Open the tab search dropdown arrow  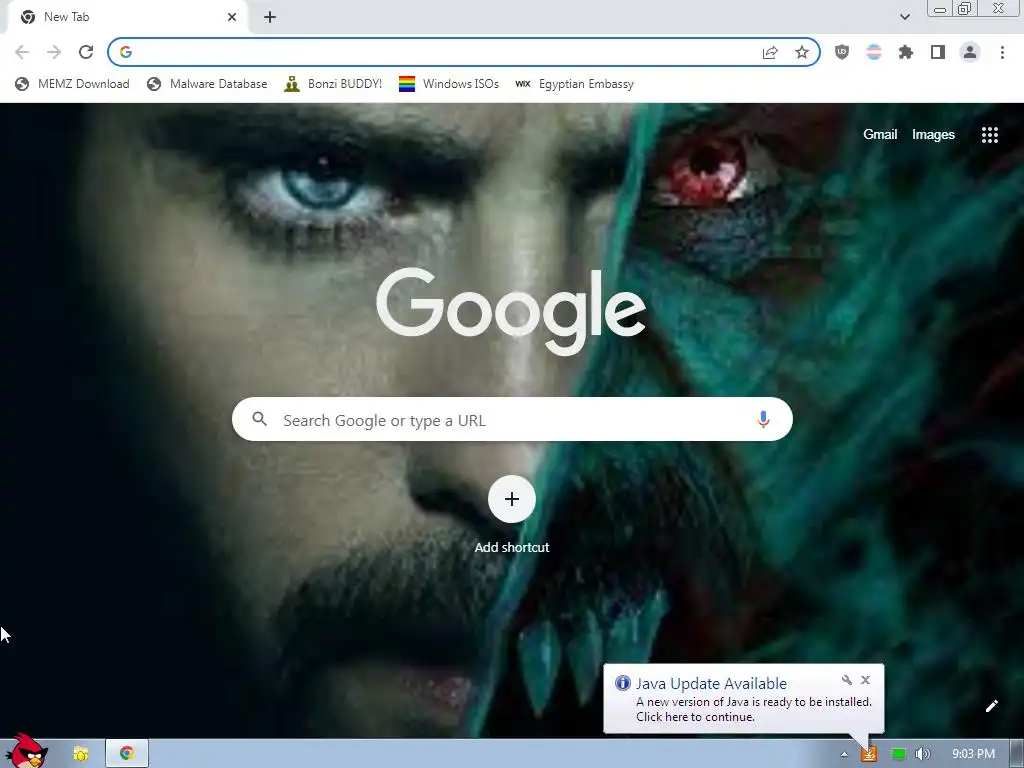(904, 17)
